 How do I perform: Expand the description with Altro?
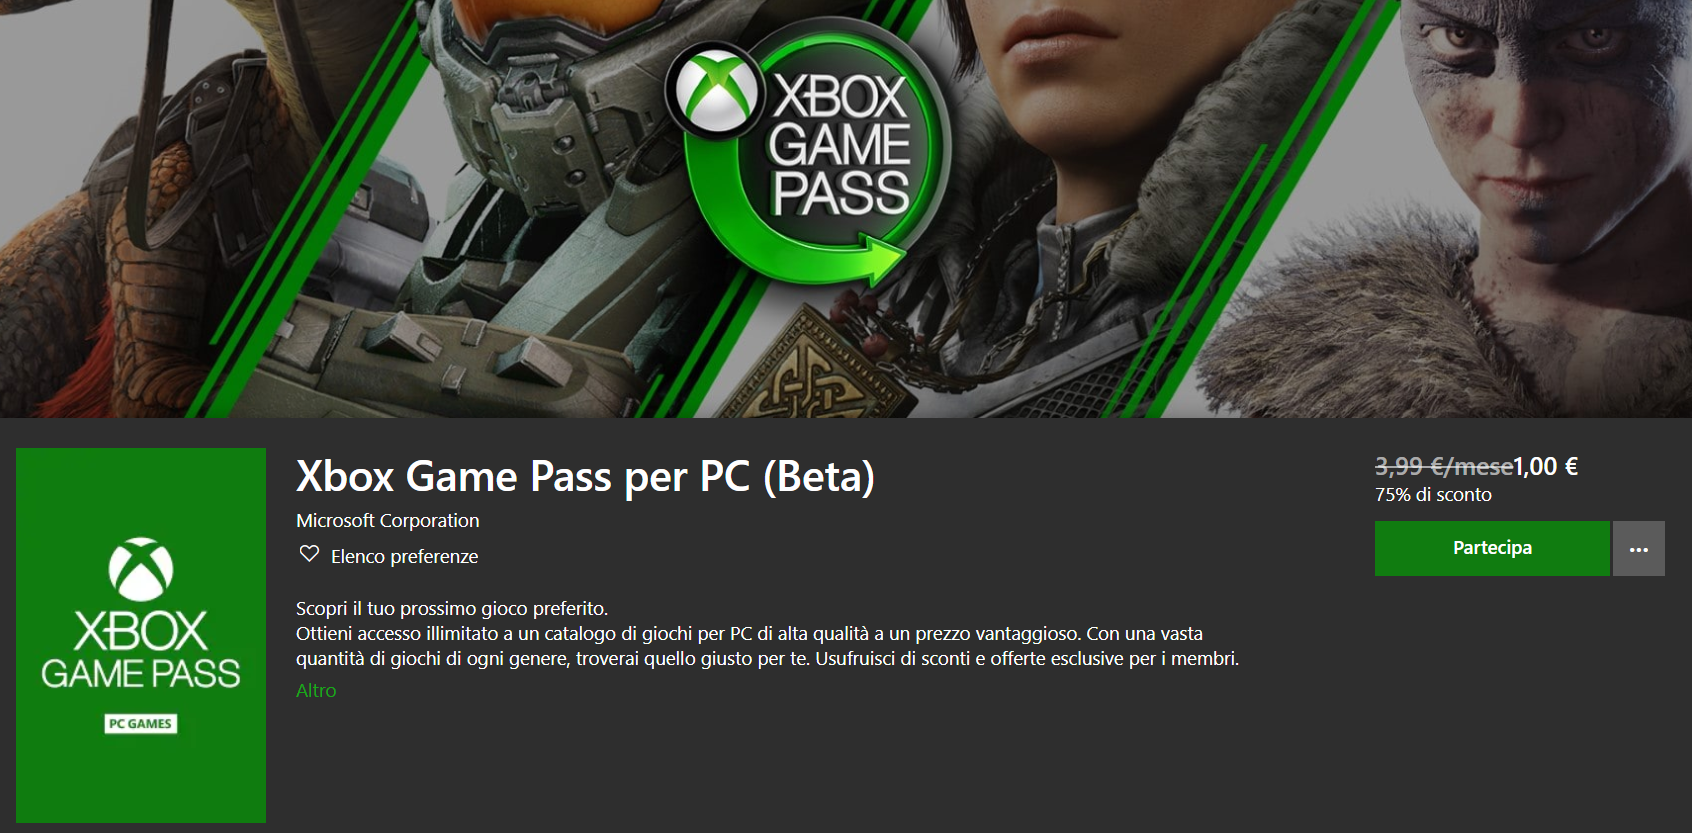(x=316, y=690)
